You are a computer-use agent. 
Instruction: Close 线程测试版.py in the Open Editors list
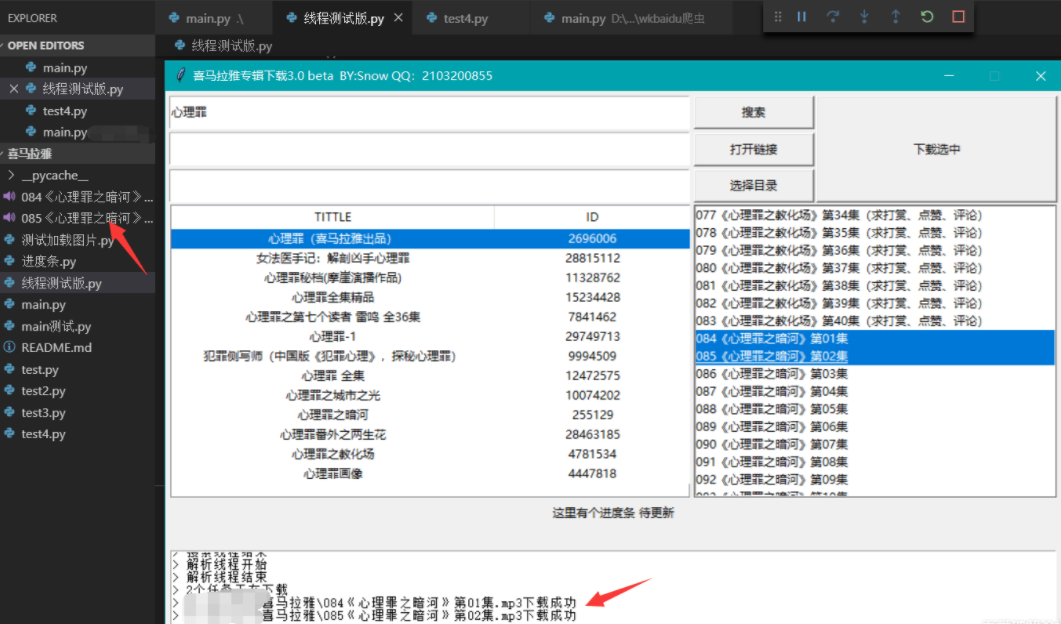(14, 89)
